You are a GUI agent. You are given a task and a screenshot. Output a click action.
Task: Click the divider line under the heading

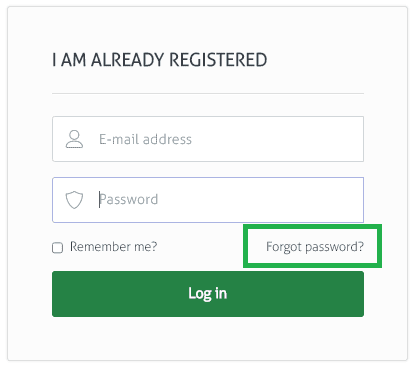tap(208, 94)
